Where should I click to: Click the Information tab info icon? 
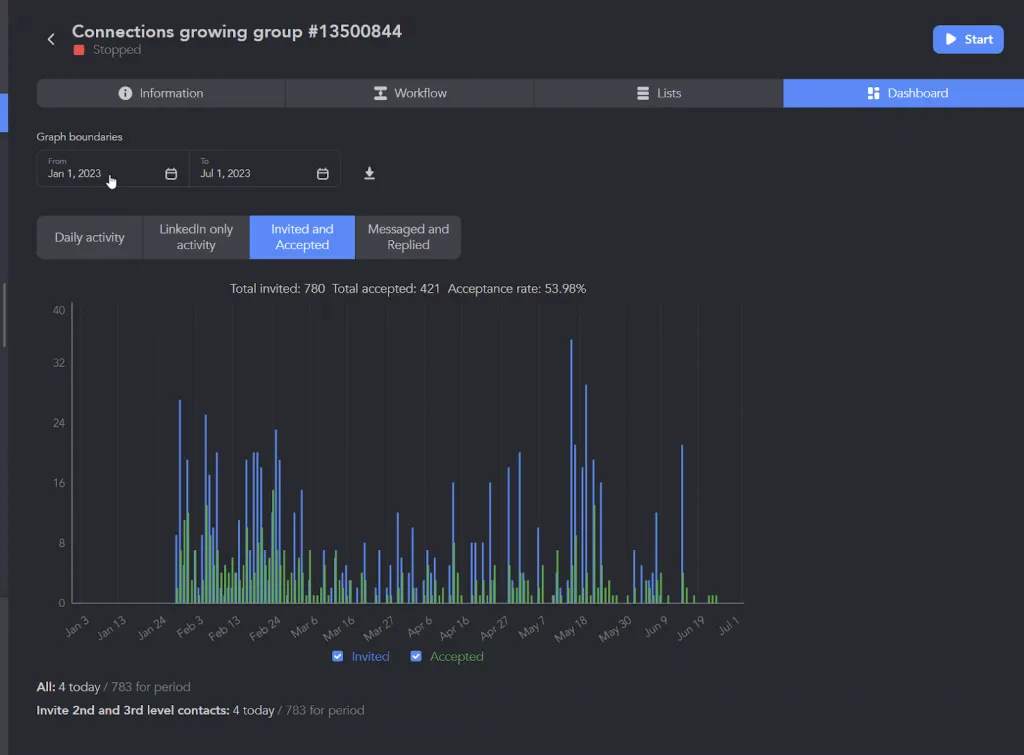pos(125,93)
